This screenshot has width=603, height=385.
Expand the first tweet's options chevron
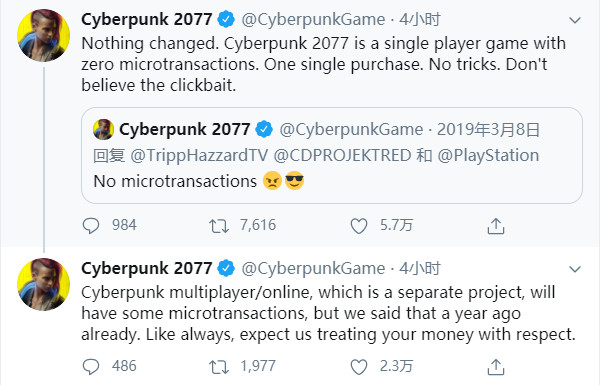tap(575, 20)
